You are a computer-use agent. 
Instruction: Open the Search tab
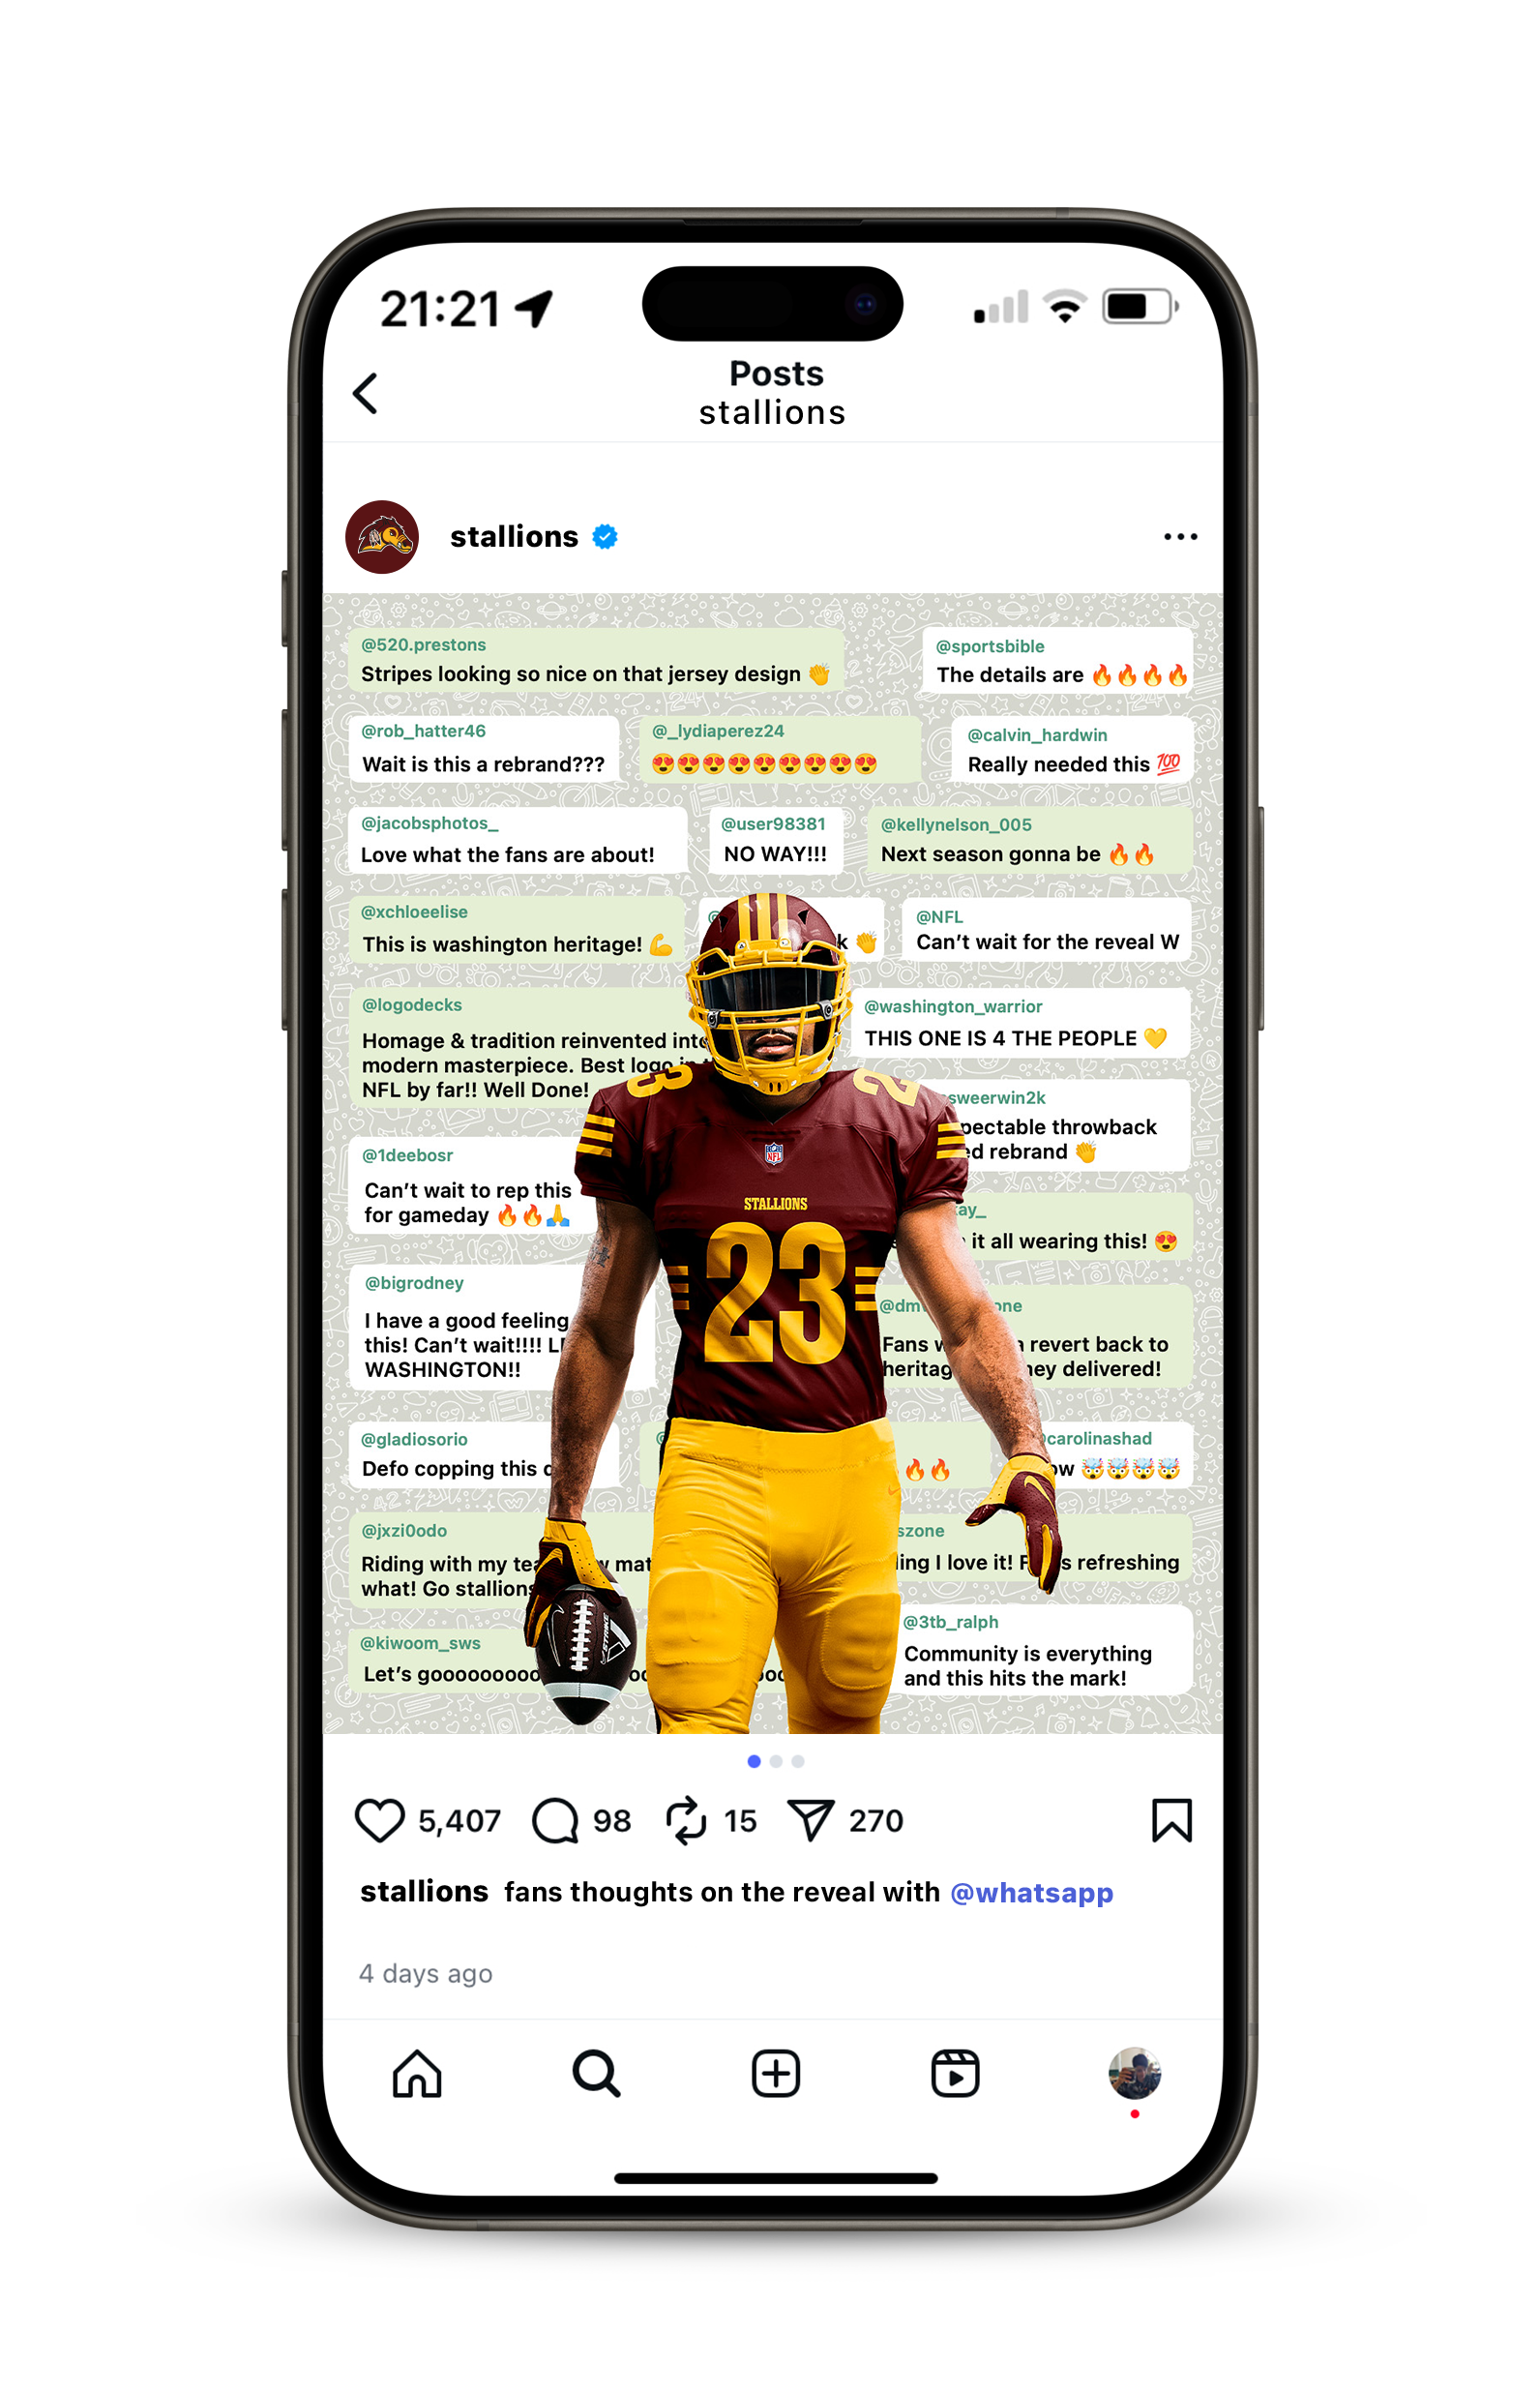tap(596, 2073)
